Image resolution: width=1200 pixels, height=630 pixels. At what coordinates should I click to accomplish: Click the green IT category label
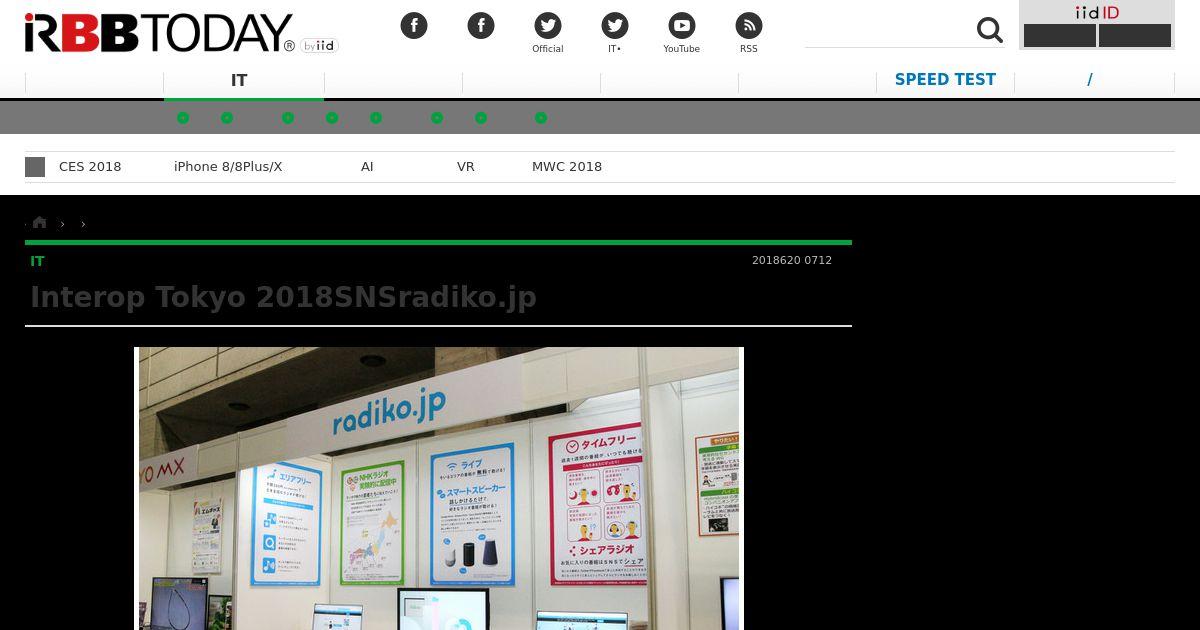coord(37,261)
